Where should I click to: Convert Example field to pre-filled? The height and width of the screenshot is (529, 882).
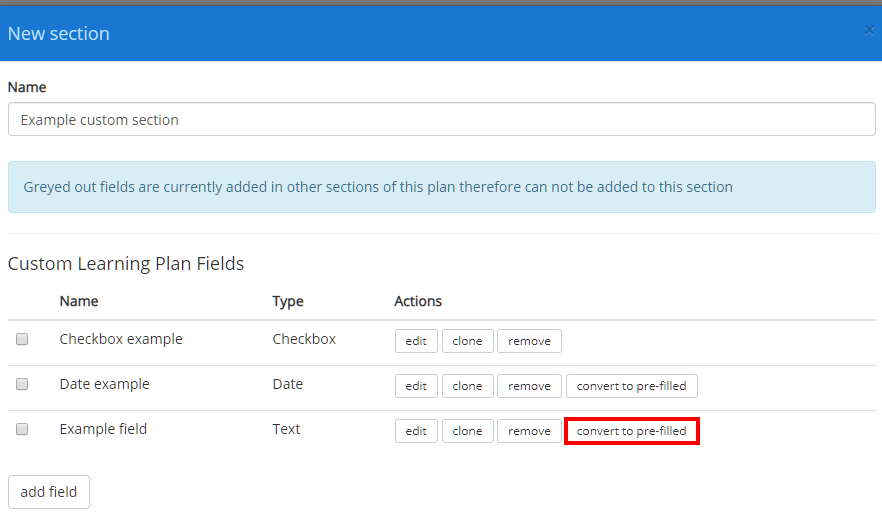click(x=632, y=431)
